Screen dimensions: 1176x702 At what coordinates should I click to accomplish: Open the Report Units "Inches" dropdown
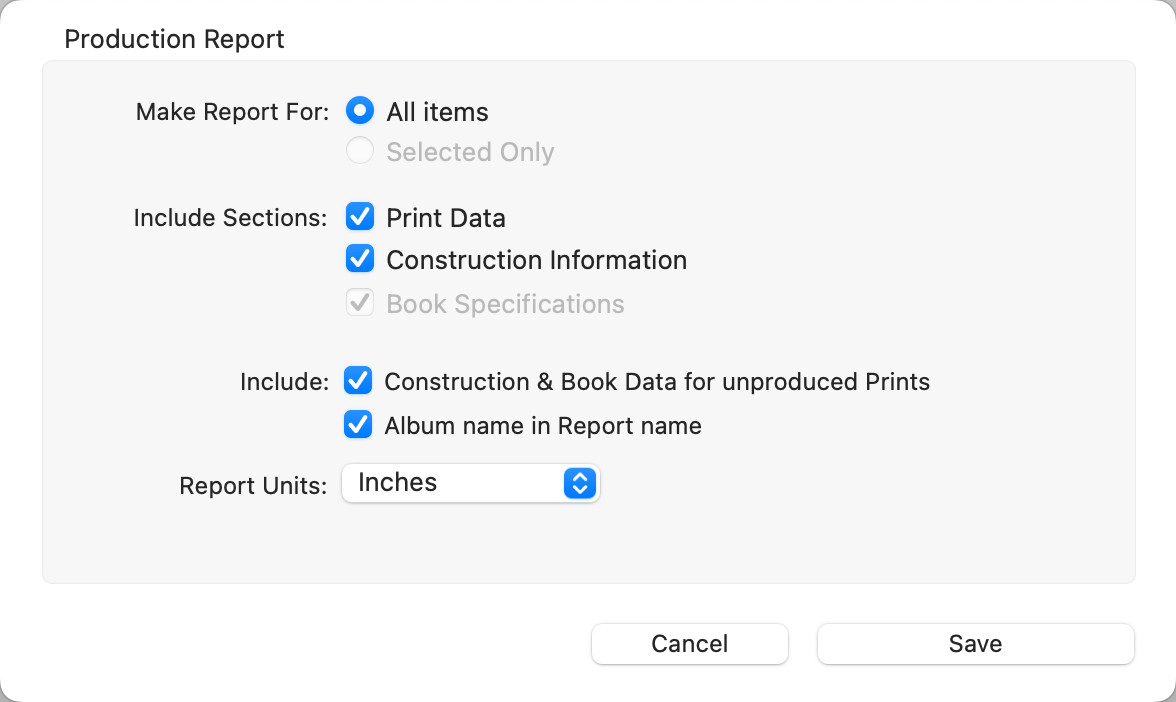pyautogui.click(x=470, y=484)
